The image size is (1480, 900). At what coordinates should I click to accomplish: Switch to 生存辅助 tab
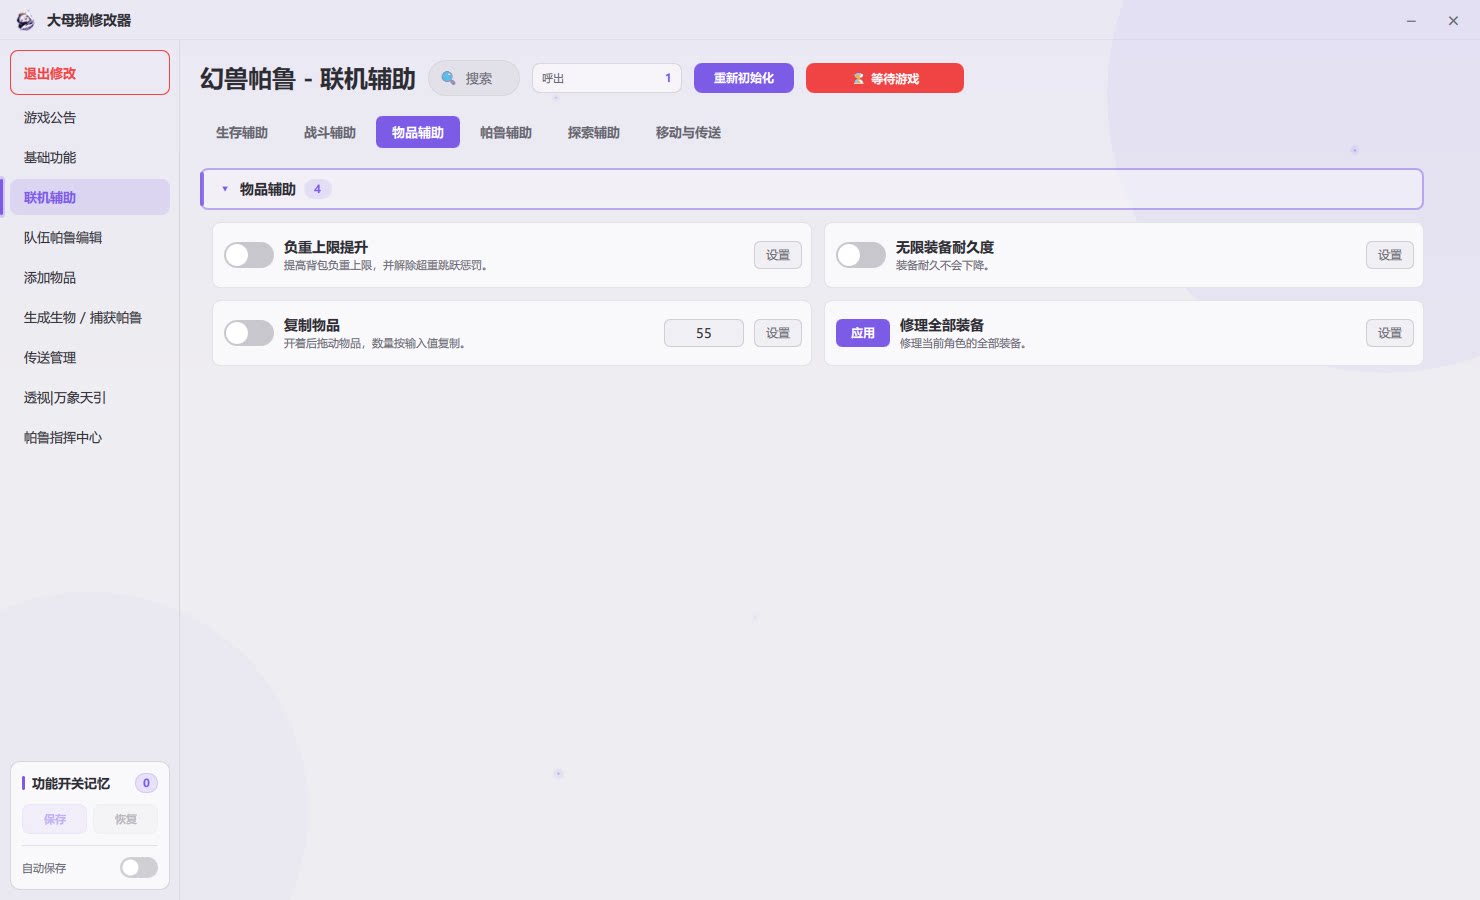coord(242,132)
